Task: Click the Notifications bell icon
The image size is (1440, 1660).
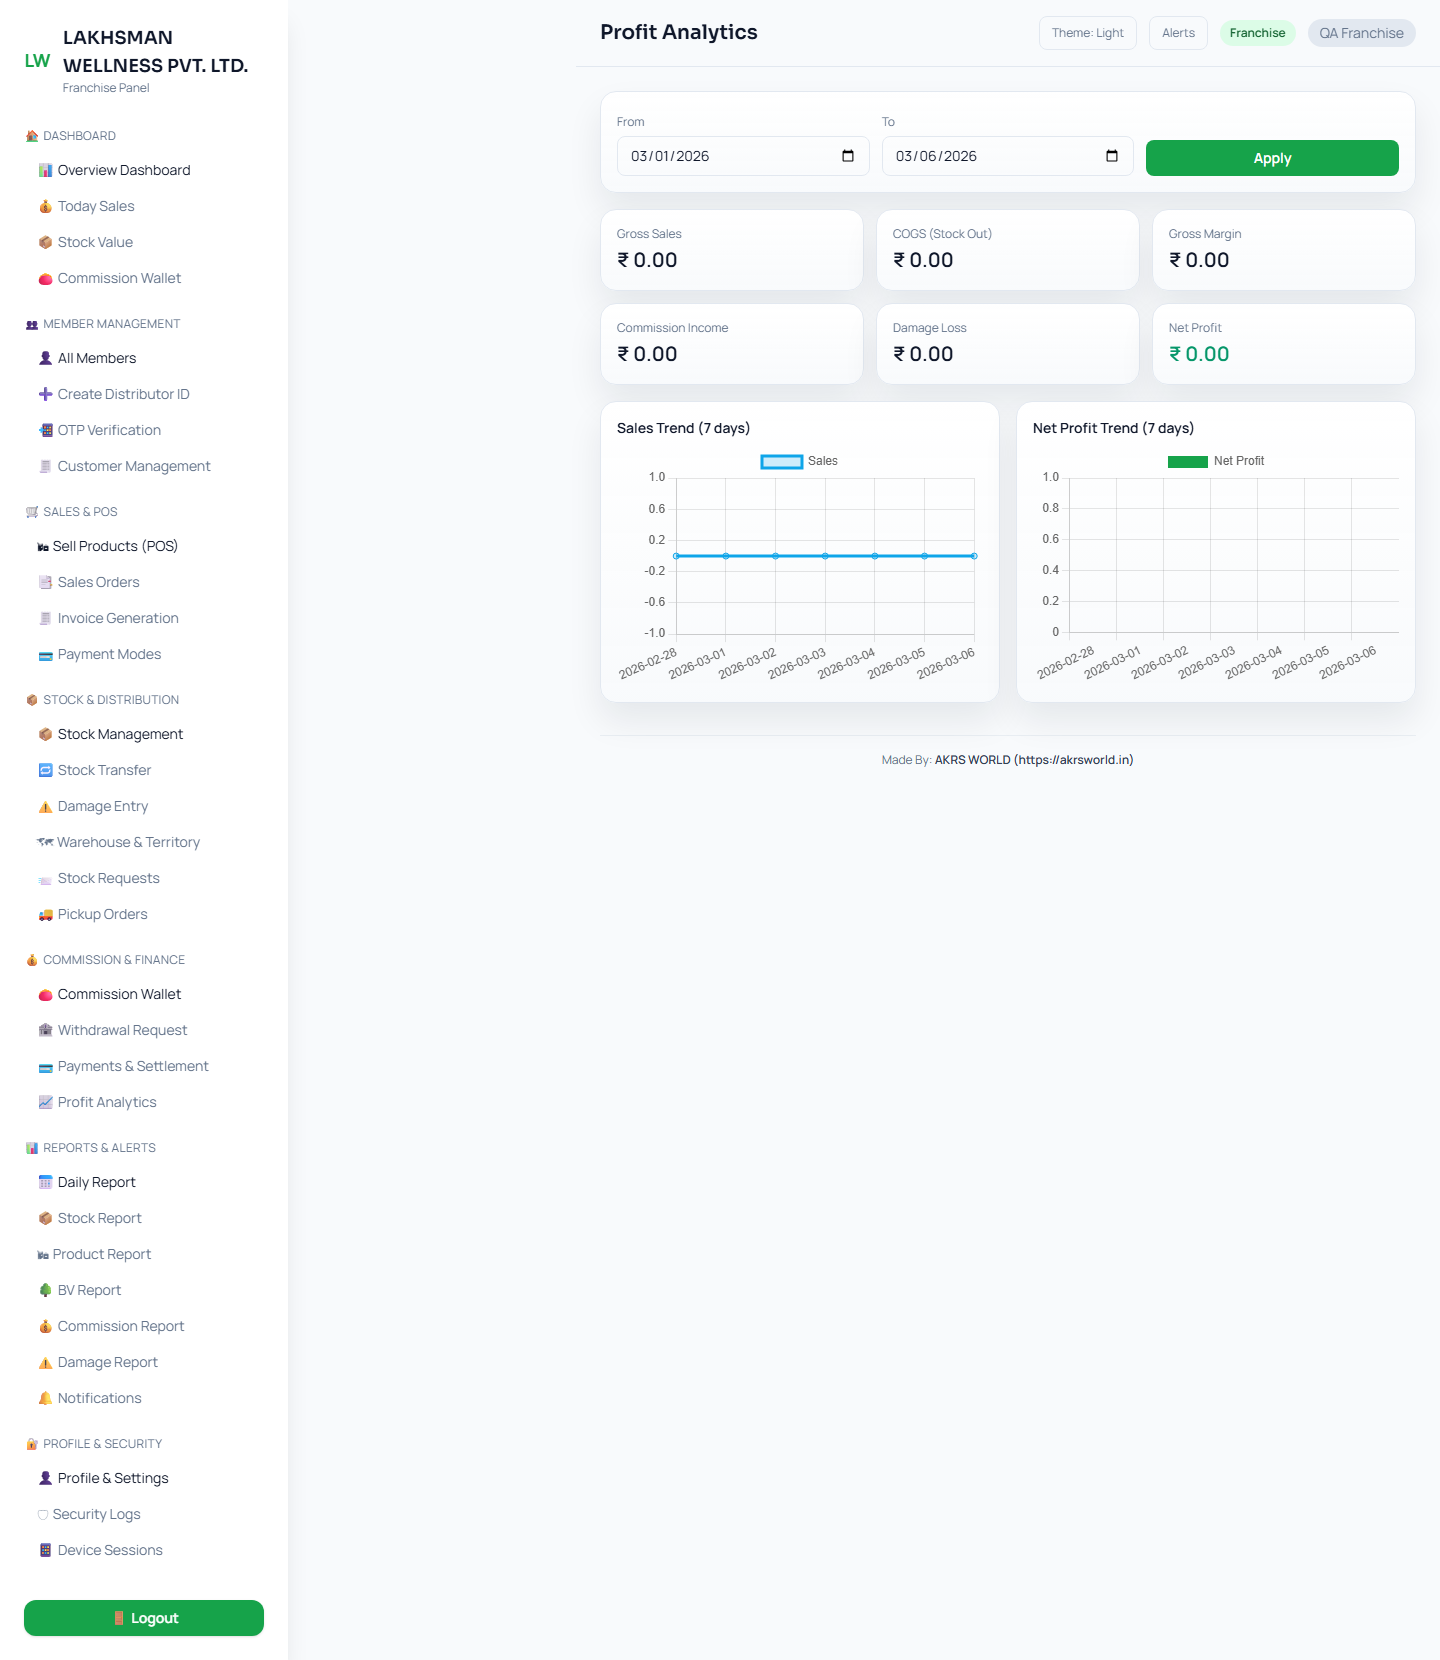Action: (45, 1399)
